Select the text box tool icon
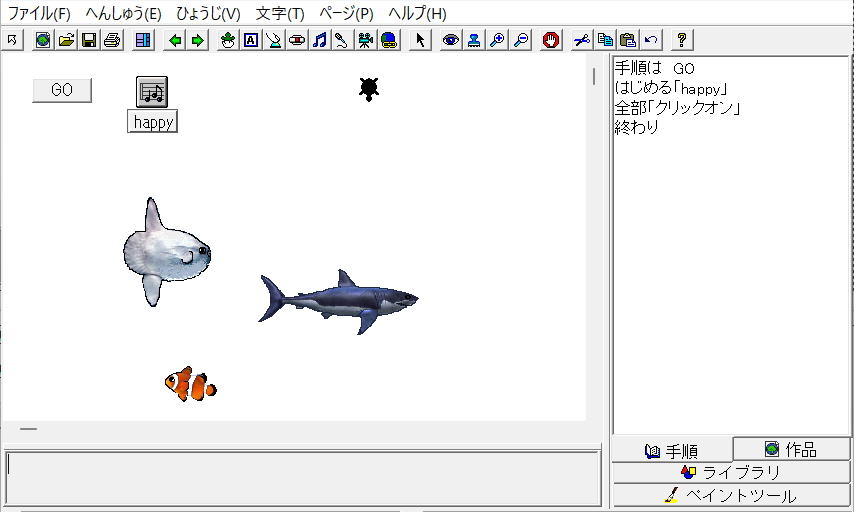Image resolution: width=854 pixels, height=512 pixels. 251,40
